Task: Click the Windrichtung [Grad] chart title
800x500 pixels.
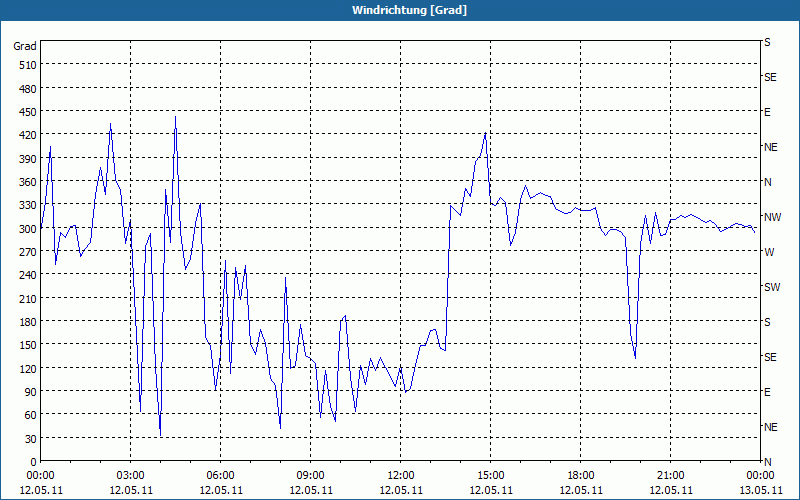Action: pyautogui.click(x=409, y=10)
